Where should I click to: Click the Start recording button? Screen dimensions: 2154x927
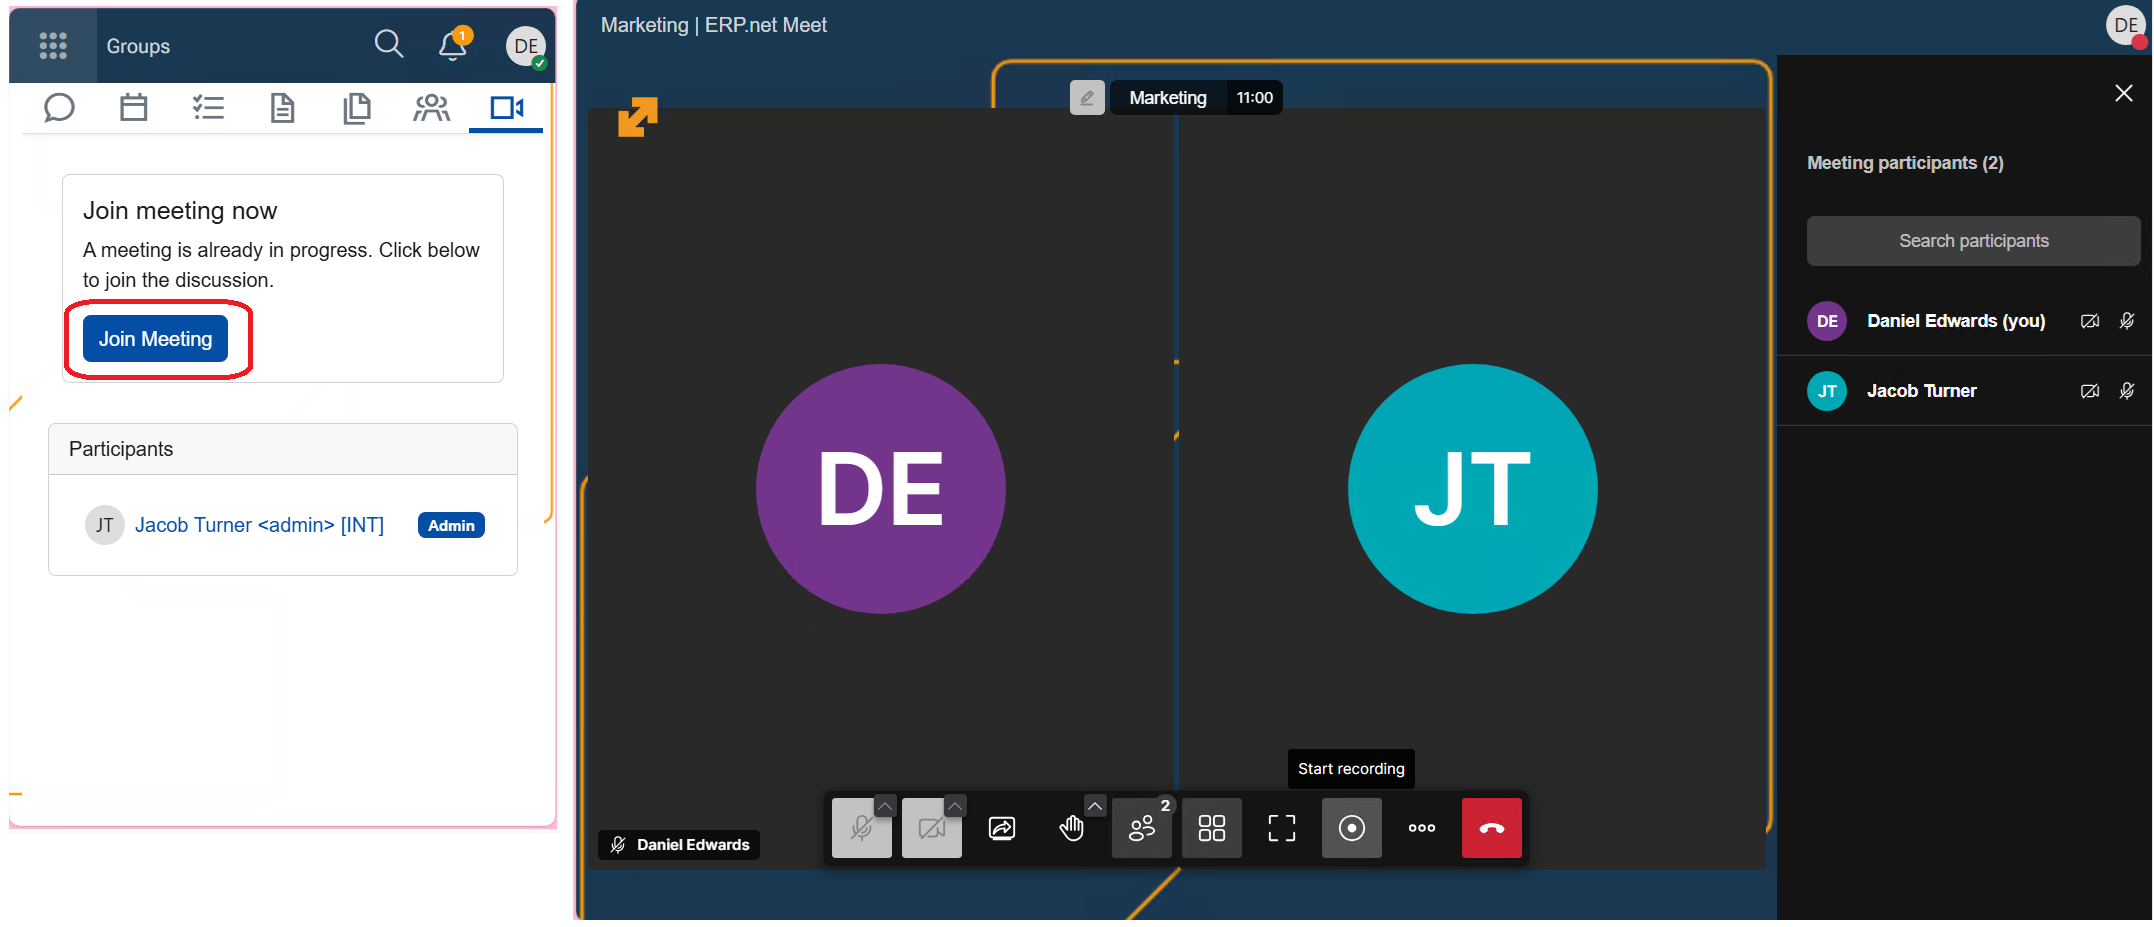(x=1351, y=828)
